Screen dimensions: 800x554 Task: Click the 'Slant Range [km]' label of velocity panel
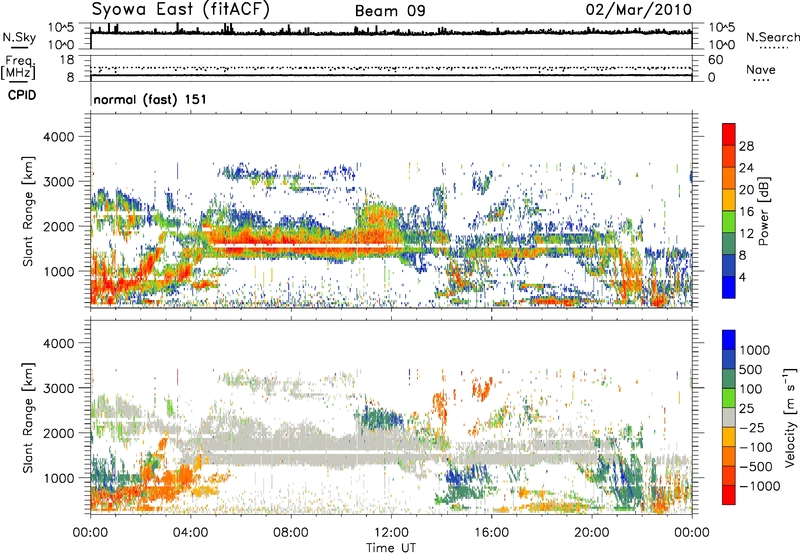click(x=28, y=418)
